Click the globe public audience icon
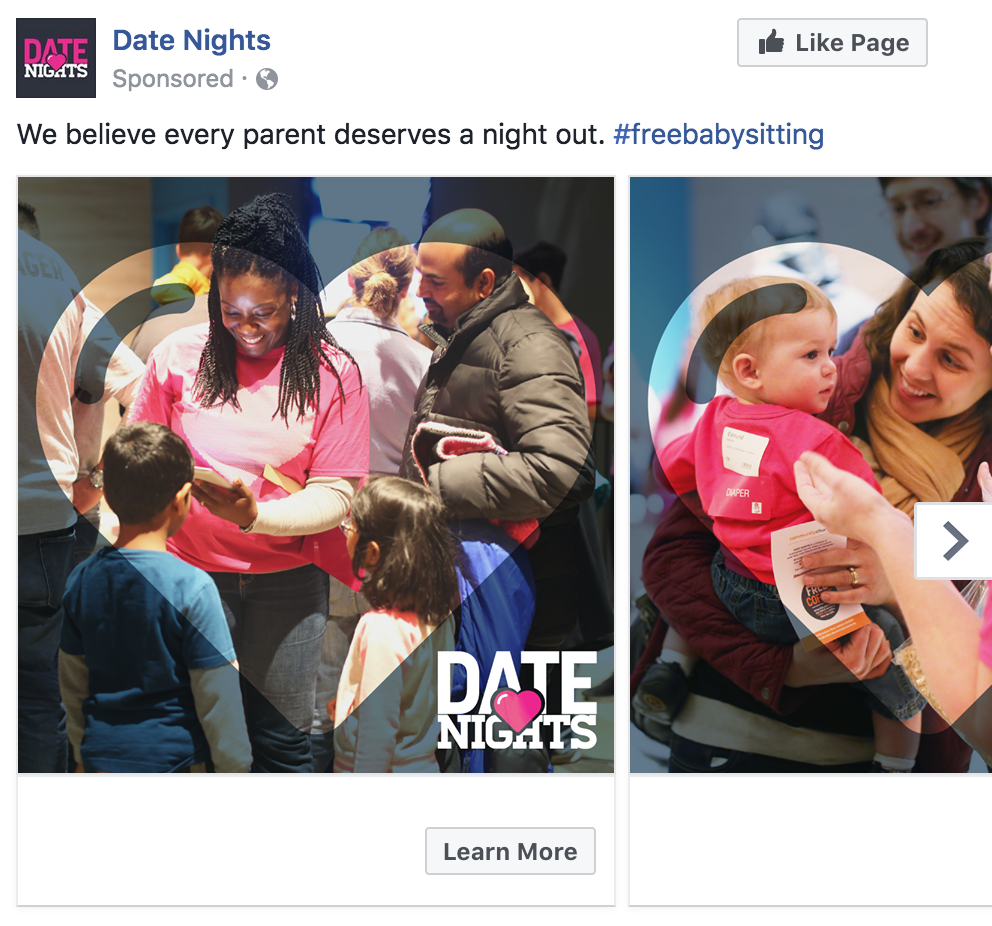992x926 pixels. [x=266, y=79]
